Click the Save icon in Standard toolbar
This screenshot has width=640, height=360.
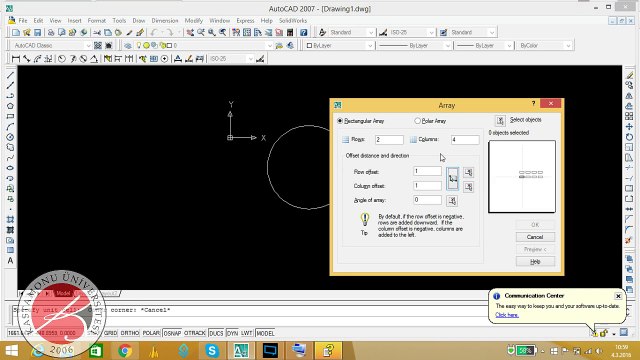click(37, 32)
